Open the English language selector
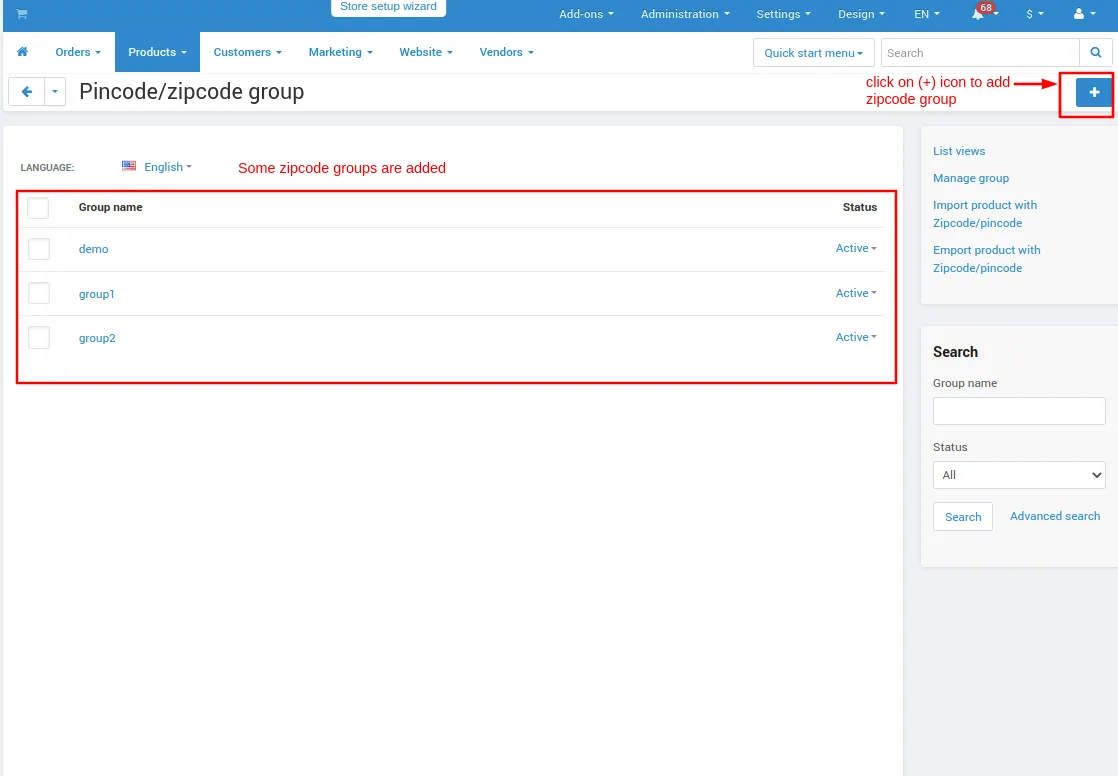This screenshot has width=1118, height=776. [168, 167]
